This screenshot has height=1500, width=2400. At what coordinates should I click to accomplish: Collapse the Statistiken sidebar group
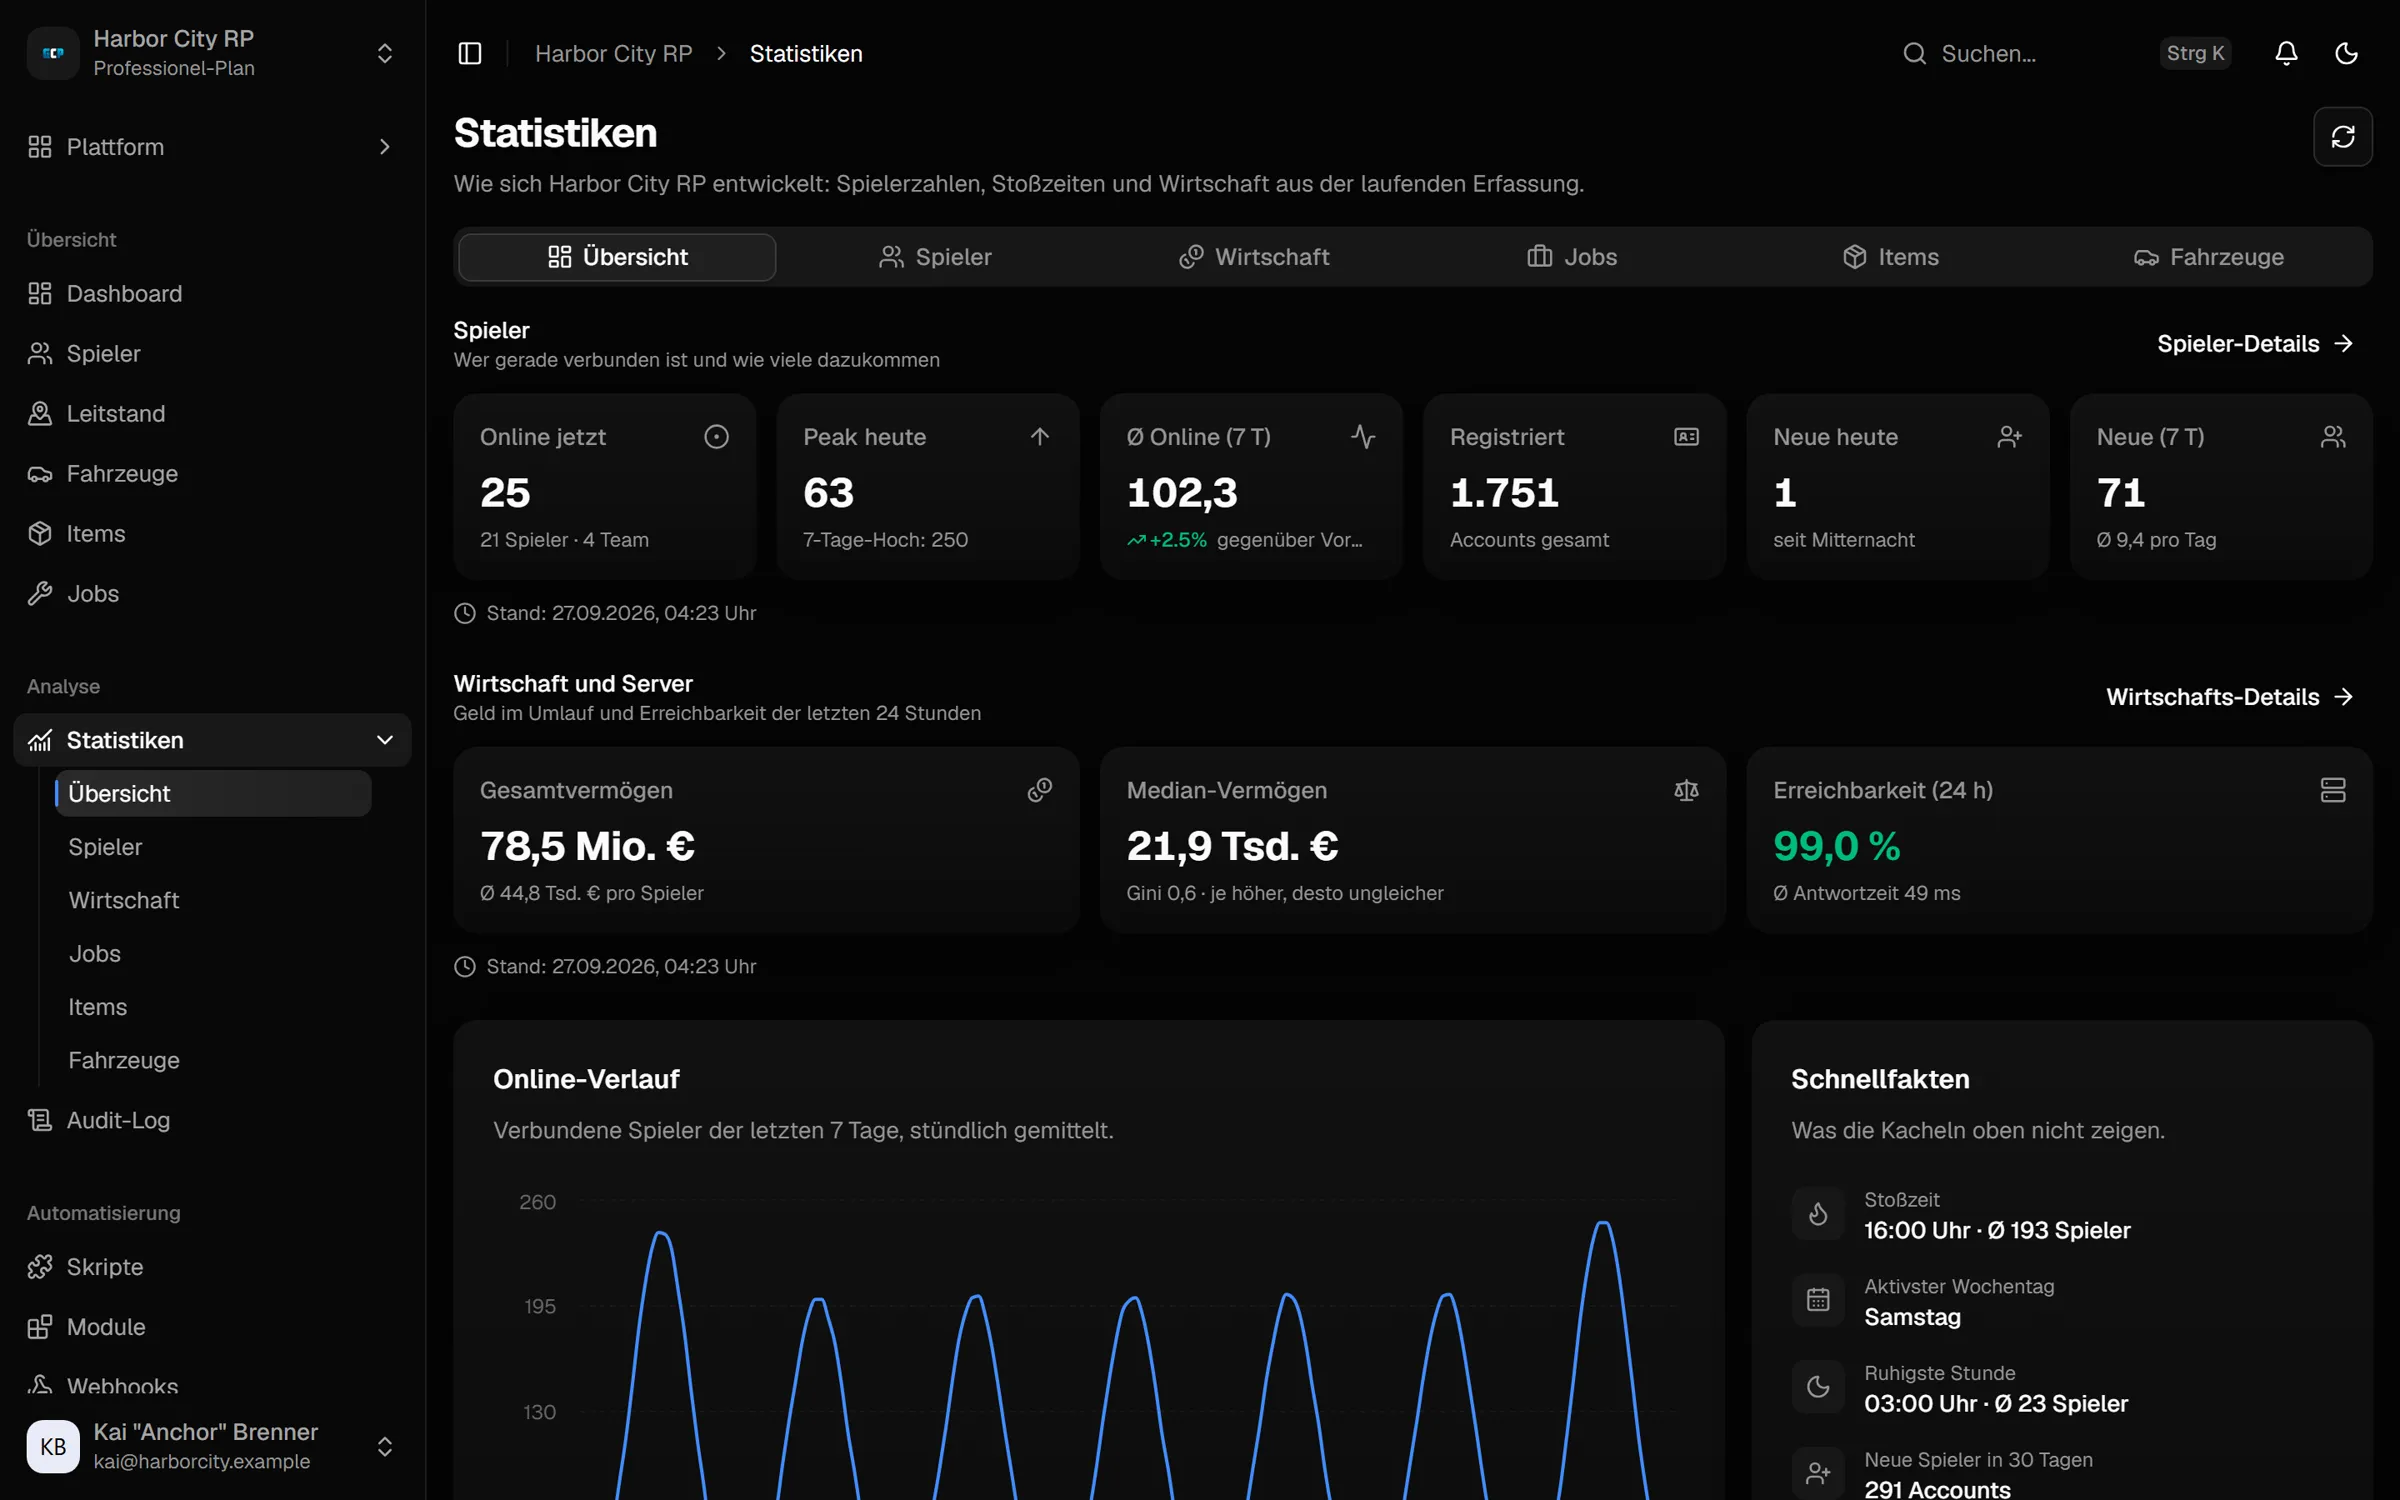212,740
